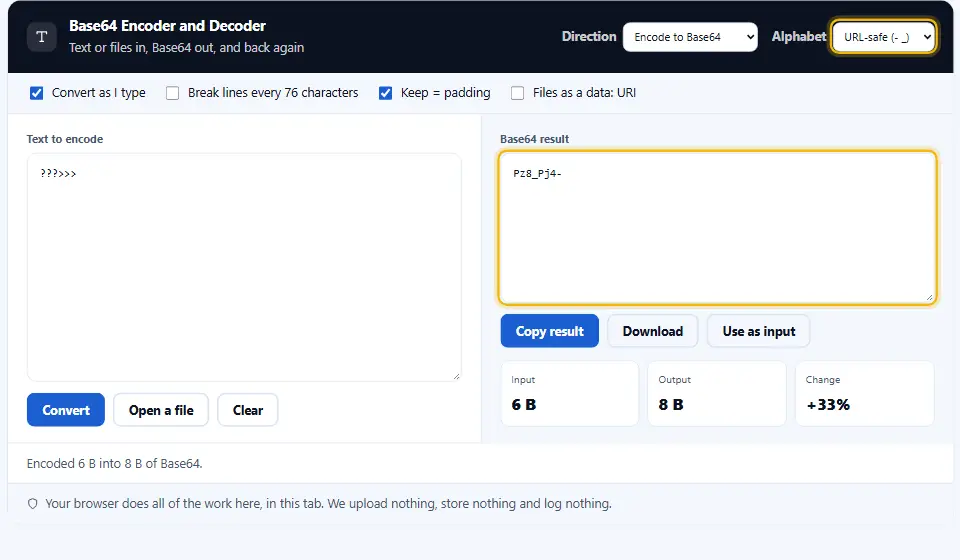Viewport: 960px width, 560px height.
Task: Uncheck Keep = padding option
Action: point(385,93)
